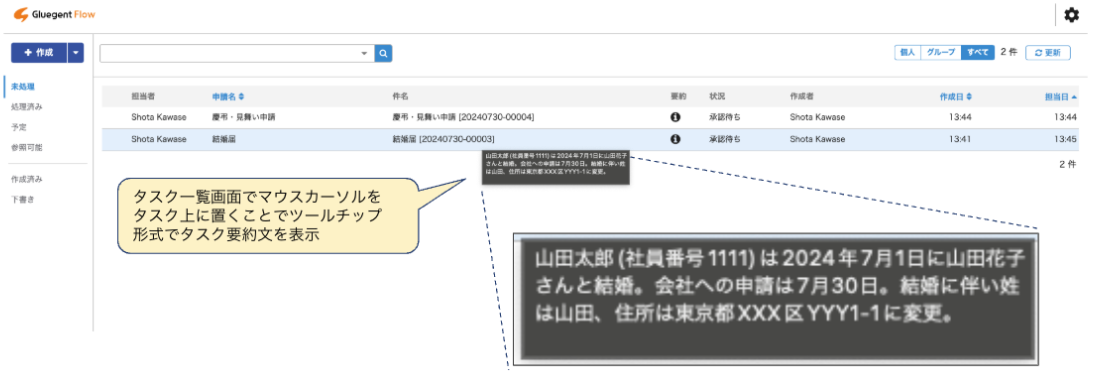Sort by 担当日 column header
This screenshot has height=386, width=1096.
click(x=1060, y=96)
